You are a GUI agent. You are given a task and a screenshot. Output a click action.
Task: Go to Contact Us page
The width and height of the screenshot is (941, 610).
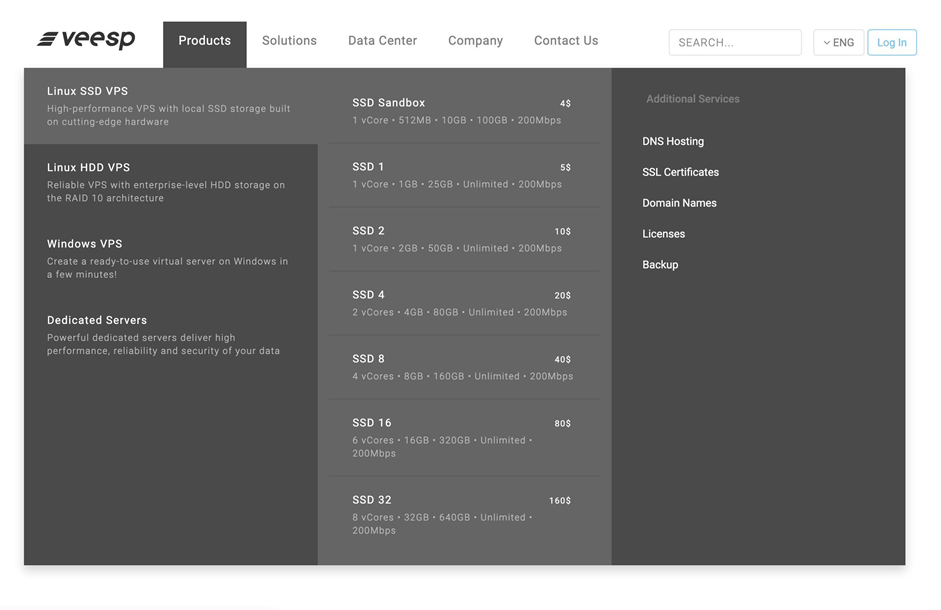tap(566, 40)
